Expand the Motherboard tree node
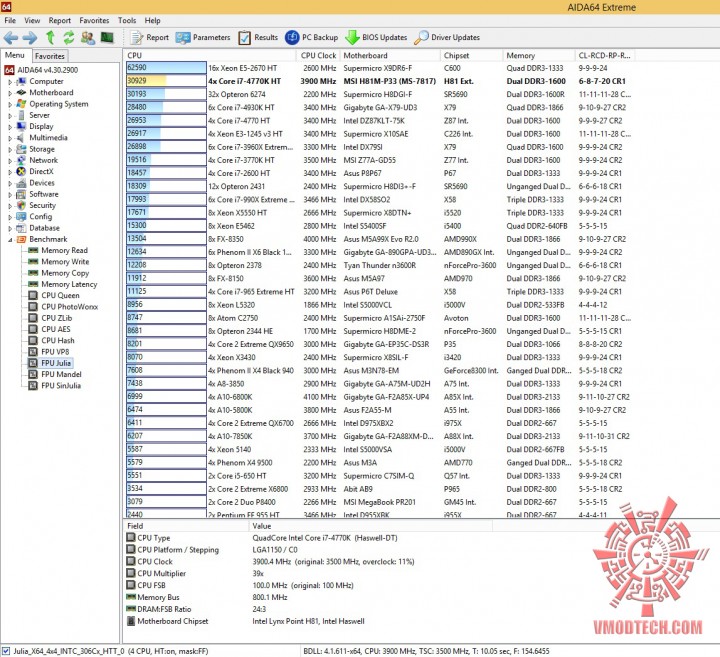The height and width of the screenshot is (657, 720). click(10, 93)
